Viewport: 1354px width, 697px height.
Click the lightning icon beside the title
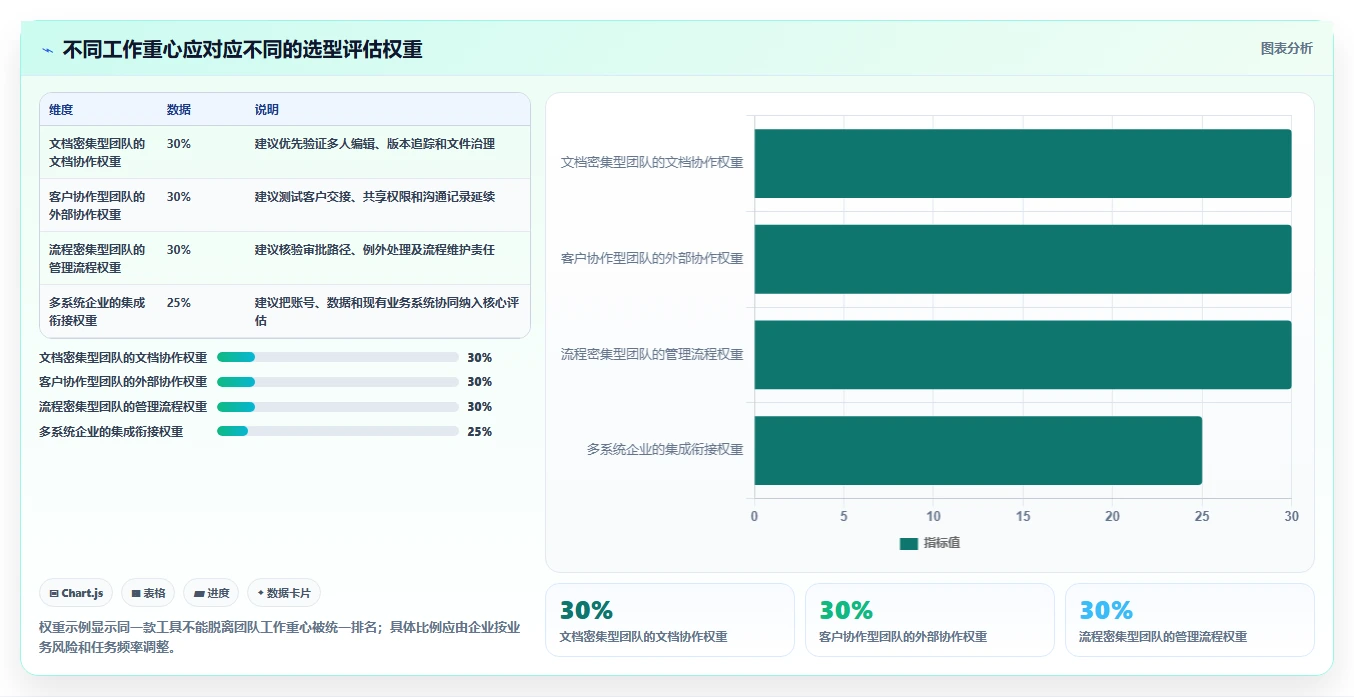(48, 50)
